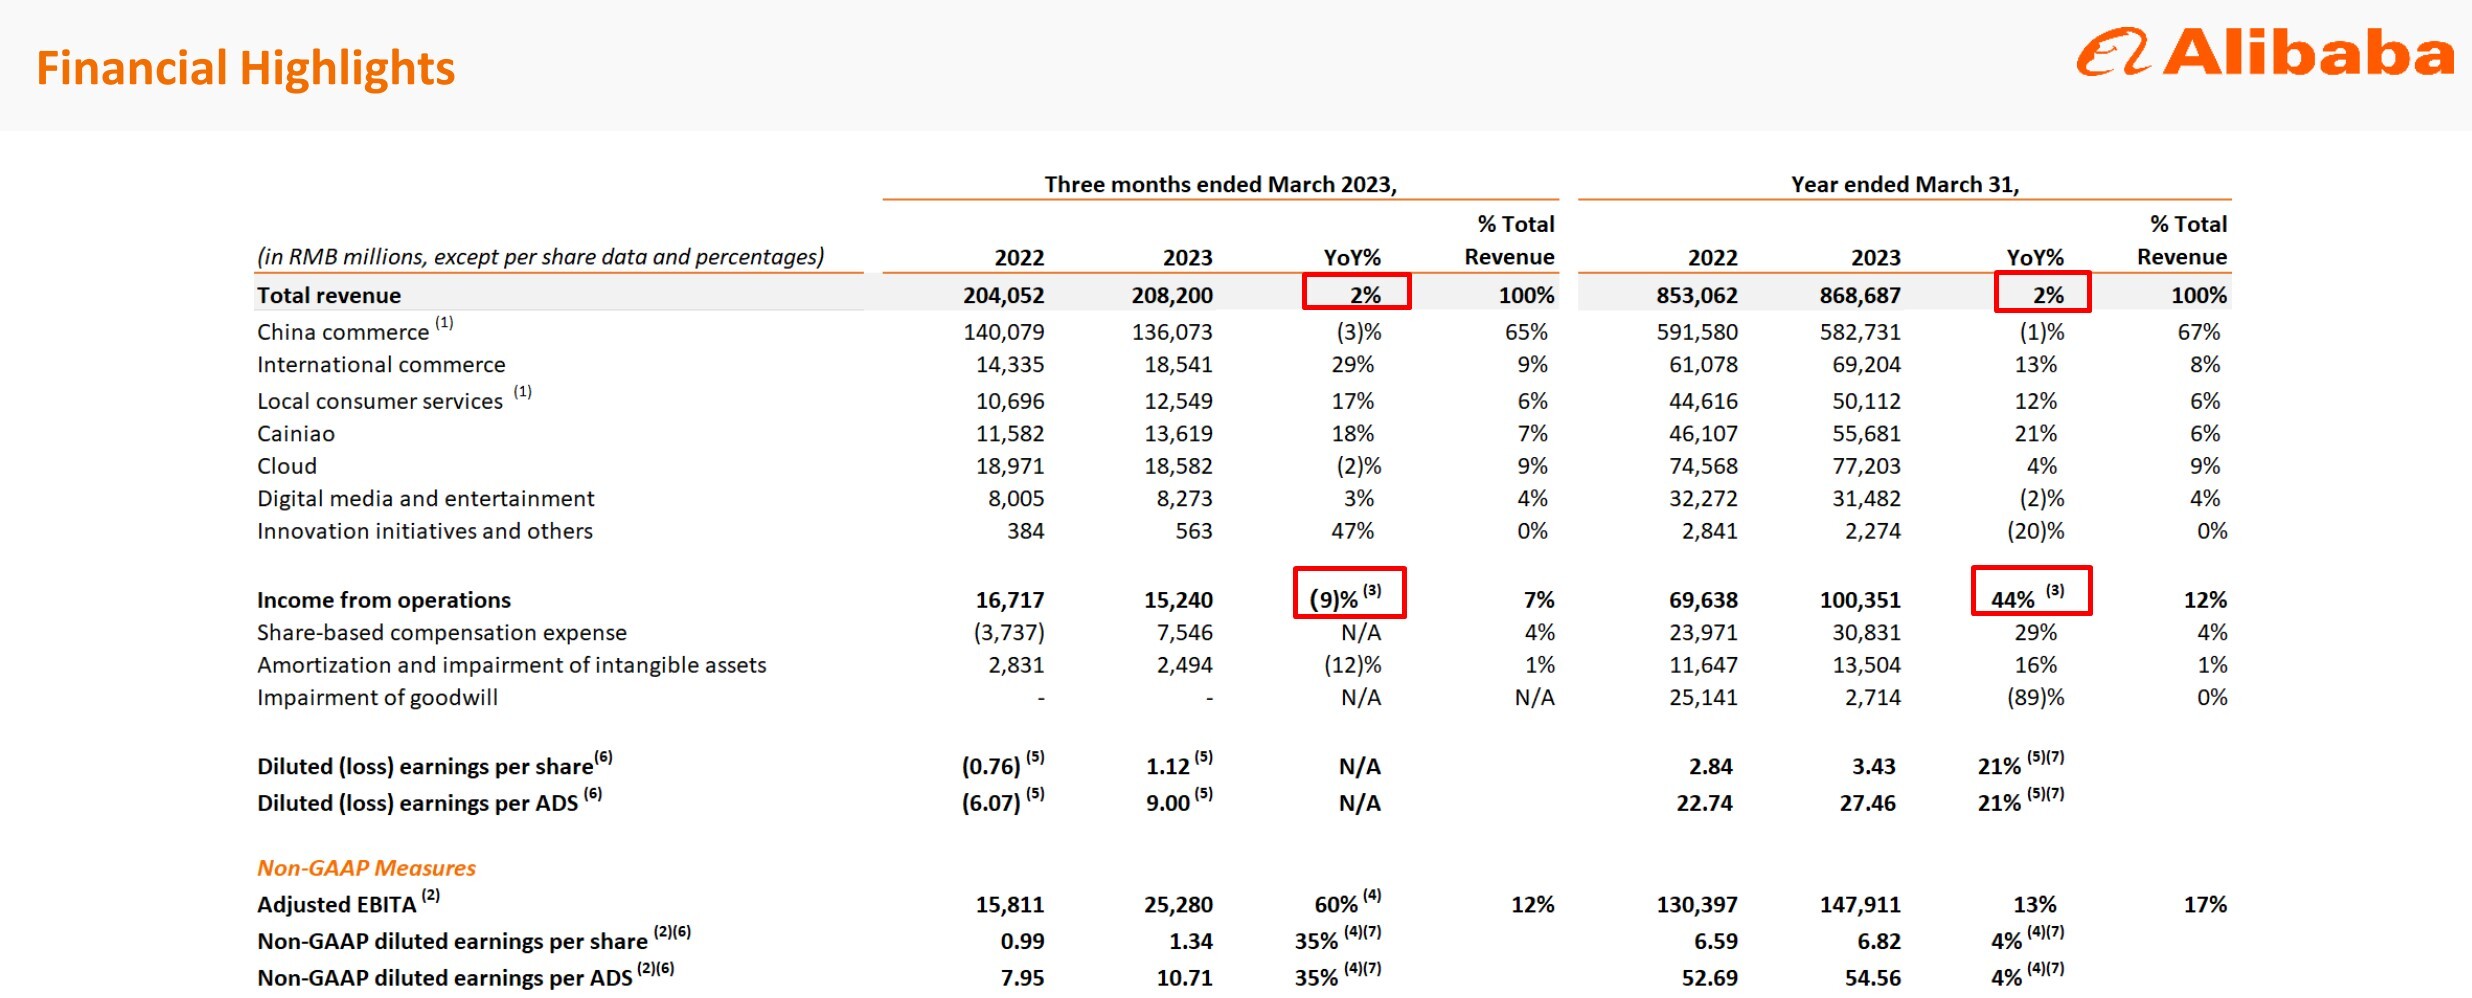The width and height of the screenshot is (2472, 998).
Task: Select Local consumer services value 12,549
Action: point(1178,401)
